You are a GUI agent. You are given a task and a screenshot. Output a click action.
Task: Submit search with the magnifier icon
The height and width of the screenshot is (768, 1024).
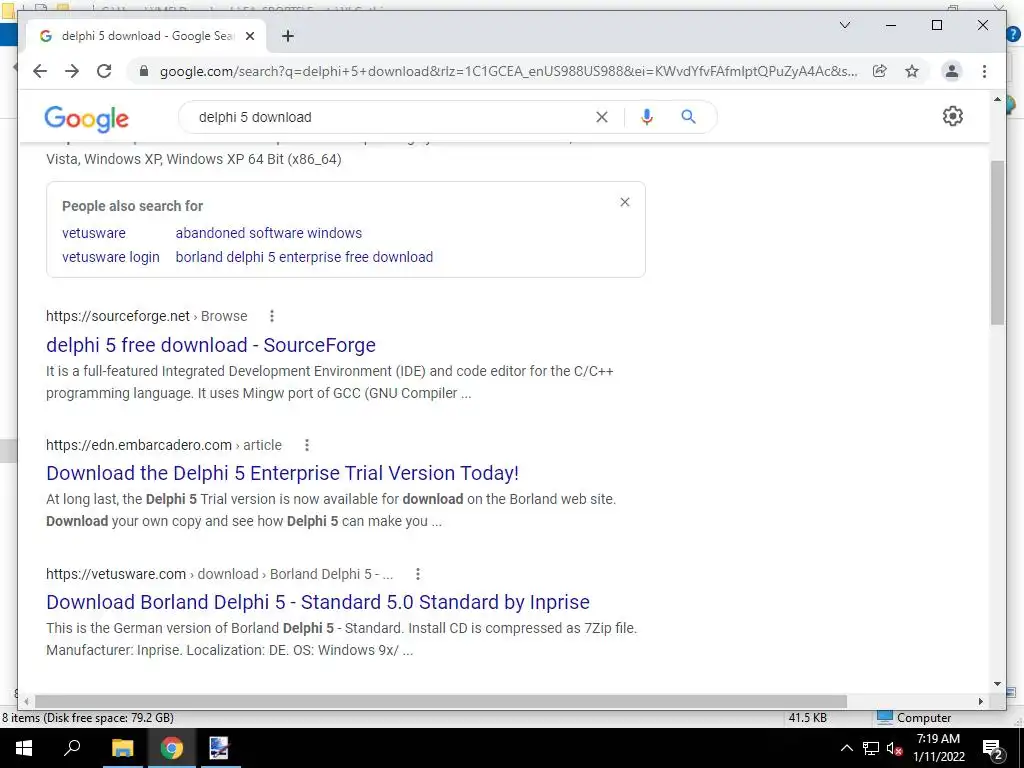(x=688, y=117)
